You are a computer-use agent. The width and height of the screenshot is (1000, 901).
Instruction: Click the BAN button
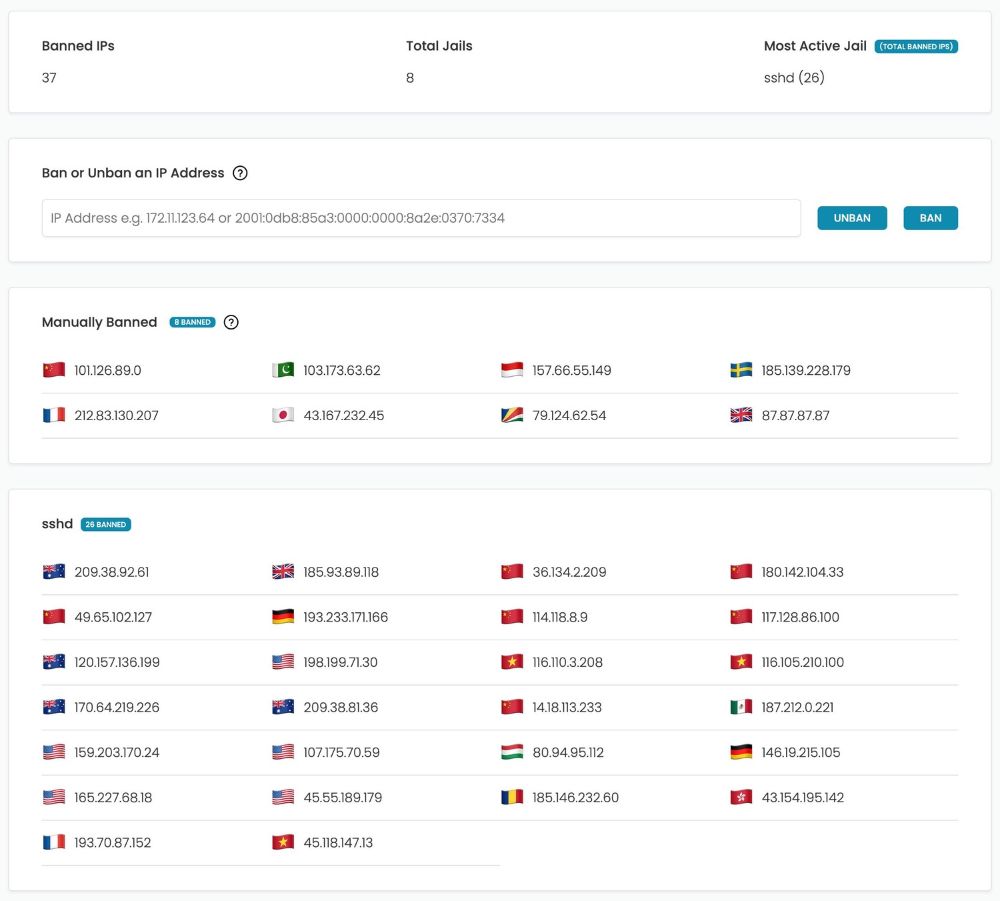pos(930,218)
